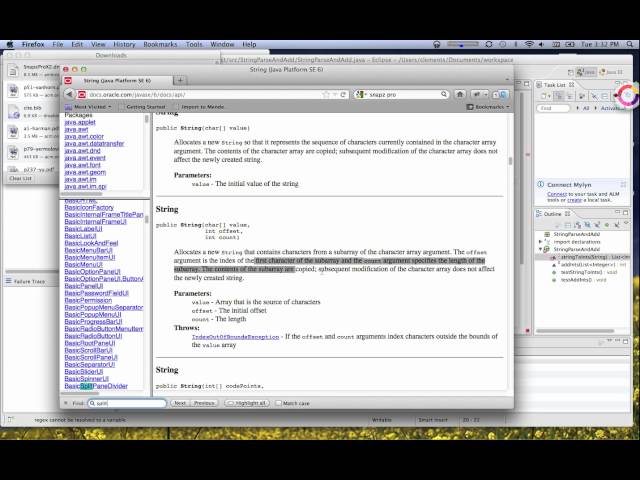Close the Firefox find bar
Image resolution: width=640 pixels, height=480 pixels.
pyautogui.click(x=65, y=403)
